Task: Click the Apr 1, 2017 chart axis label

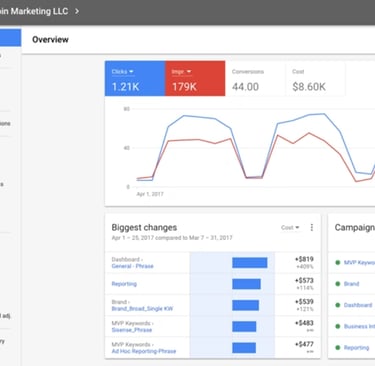Action: click(150, 194)
